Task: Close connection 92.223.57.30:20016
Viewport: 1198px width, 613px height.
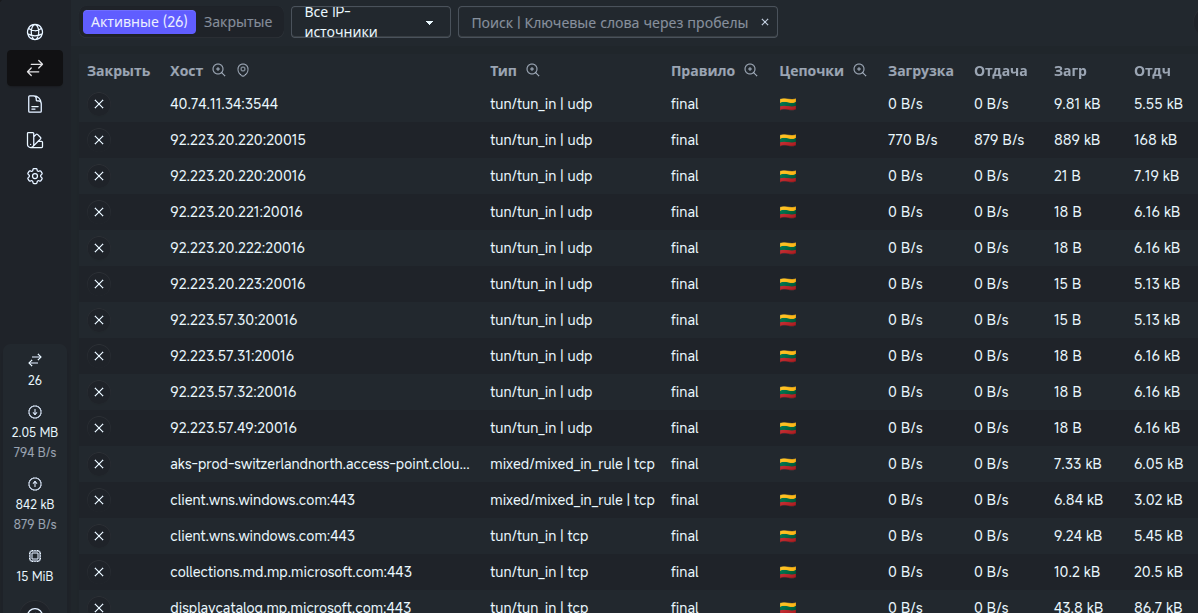Action: pos(99,319)
